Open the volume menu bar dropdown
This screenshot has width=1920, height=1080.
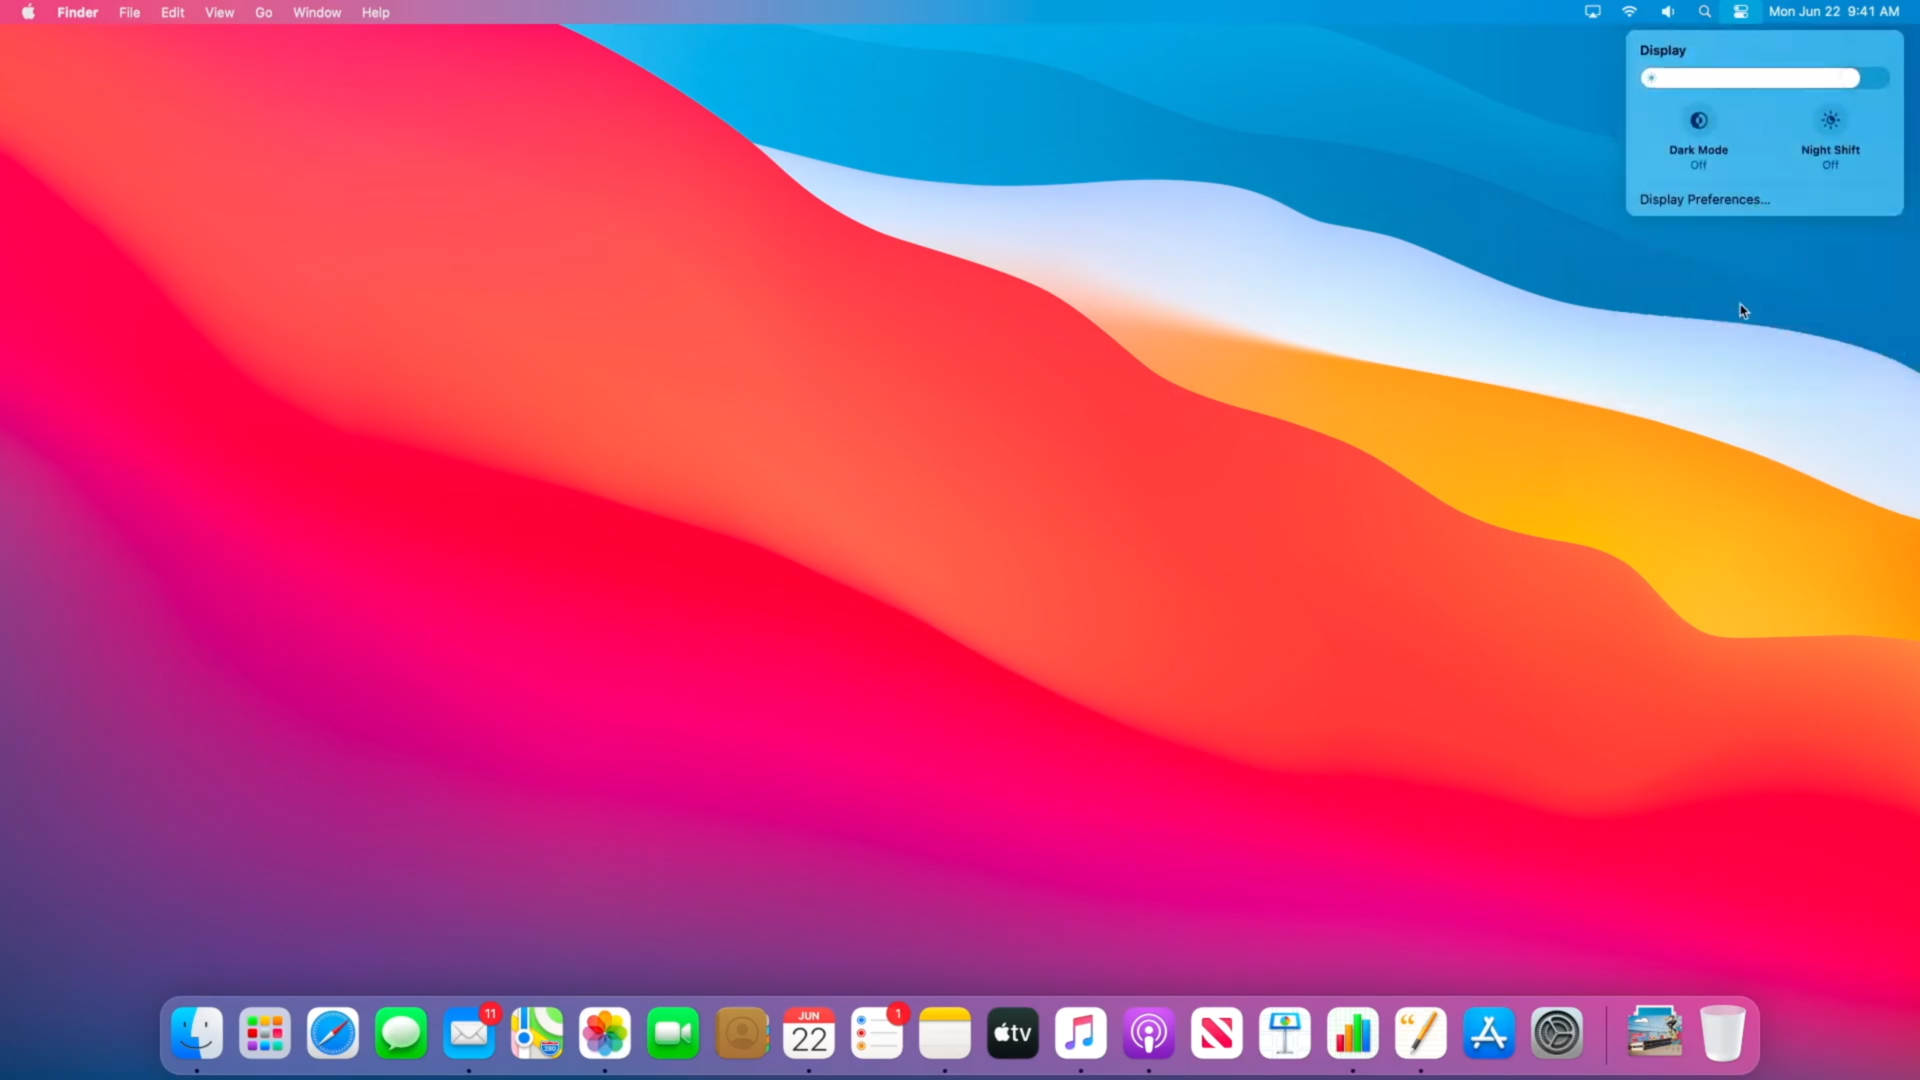click(1667, 12)
